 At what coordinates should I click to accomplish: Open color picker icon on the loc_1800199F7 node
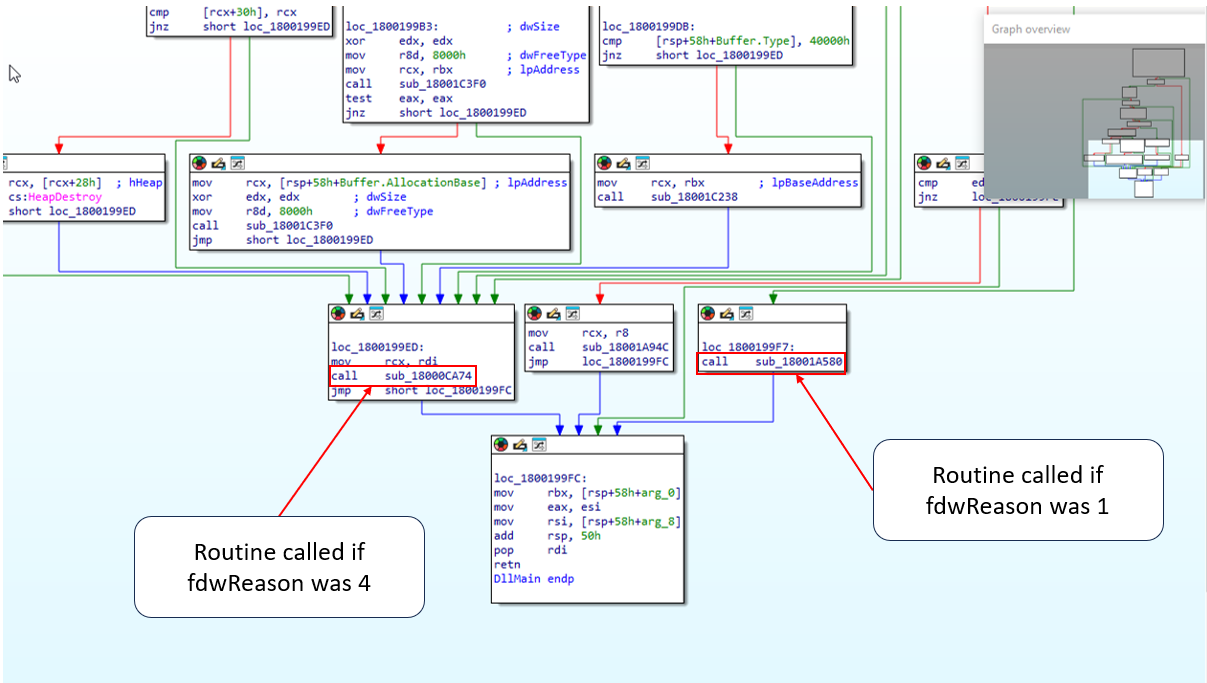pos(709,313)
